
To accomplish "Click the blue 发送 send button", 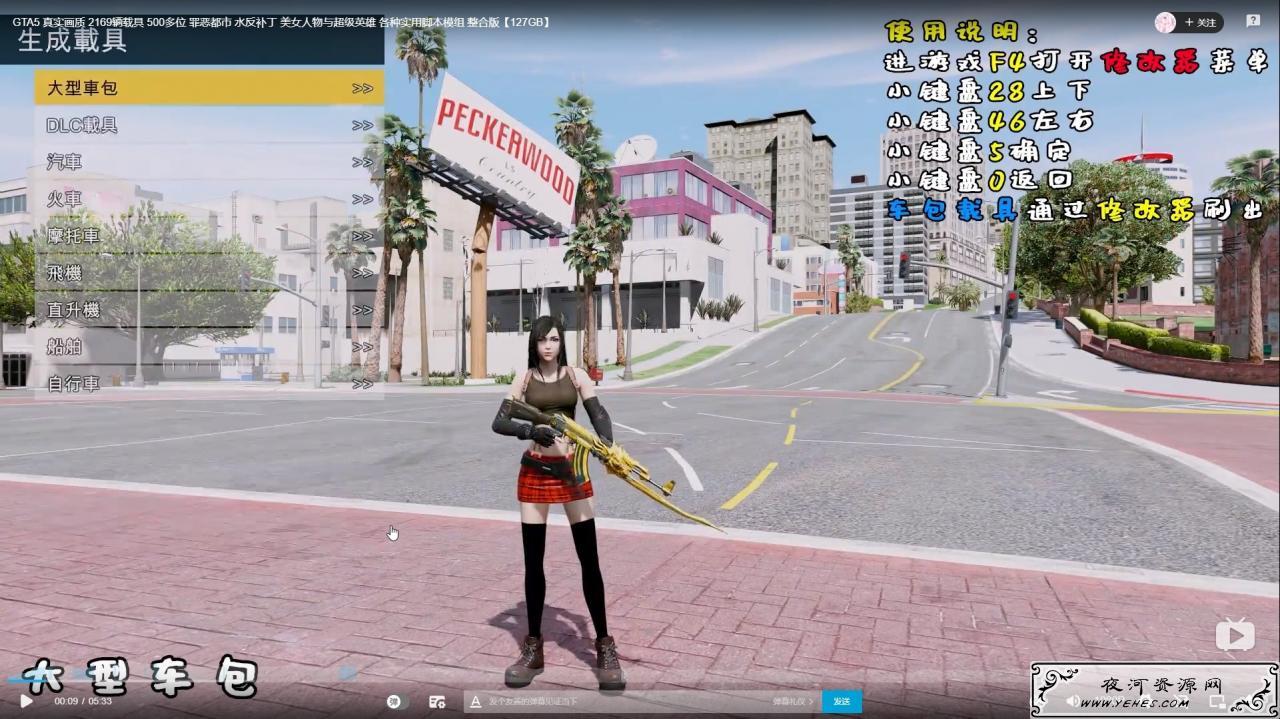I will [x=841, y=701].
